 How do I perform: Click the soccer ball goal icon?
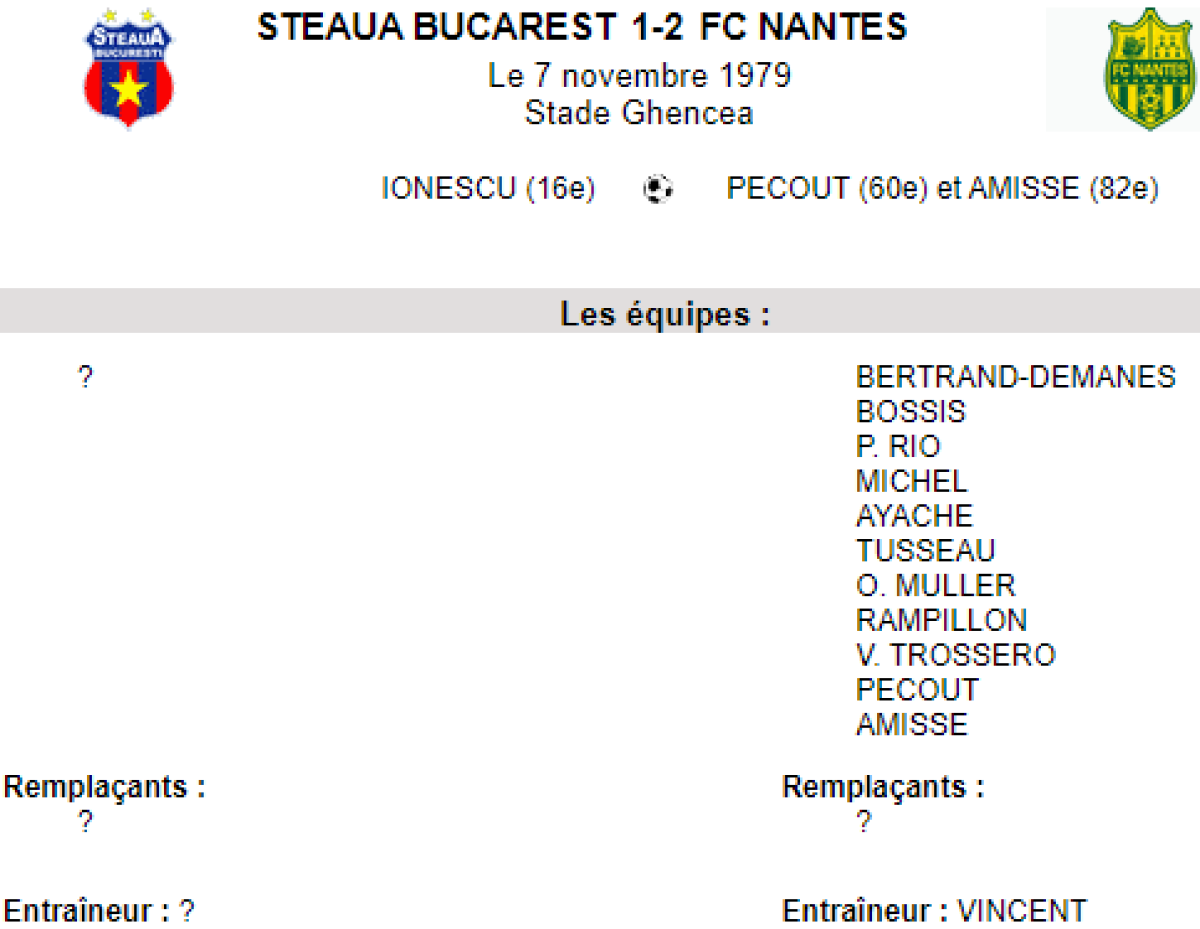point(658,189)
